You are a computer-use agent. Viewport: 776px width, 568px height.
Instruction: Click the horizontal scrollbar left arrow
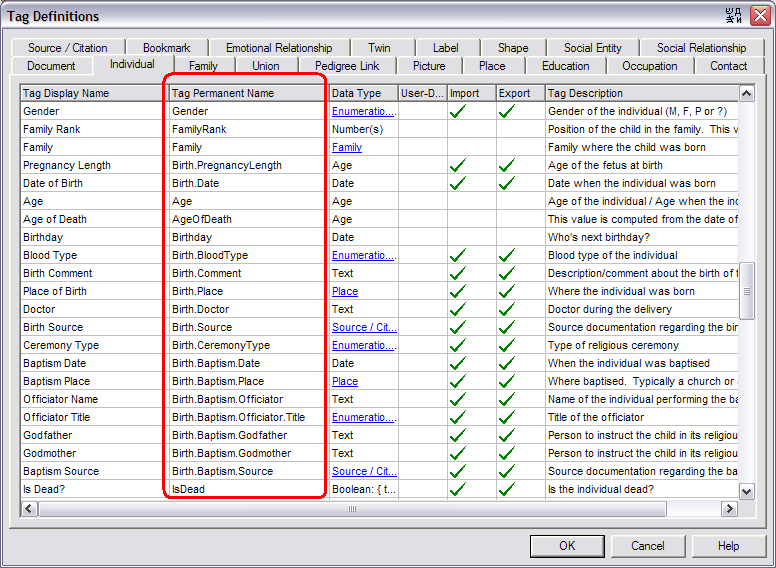pos(29,509)
